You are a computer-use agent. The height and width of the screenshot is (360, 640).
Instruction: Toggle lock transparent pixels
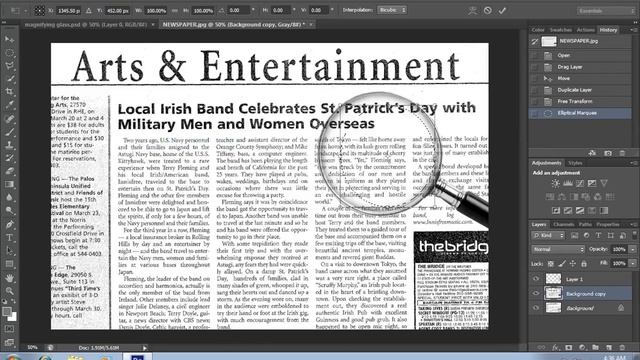tap(551, 264)
